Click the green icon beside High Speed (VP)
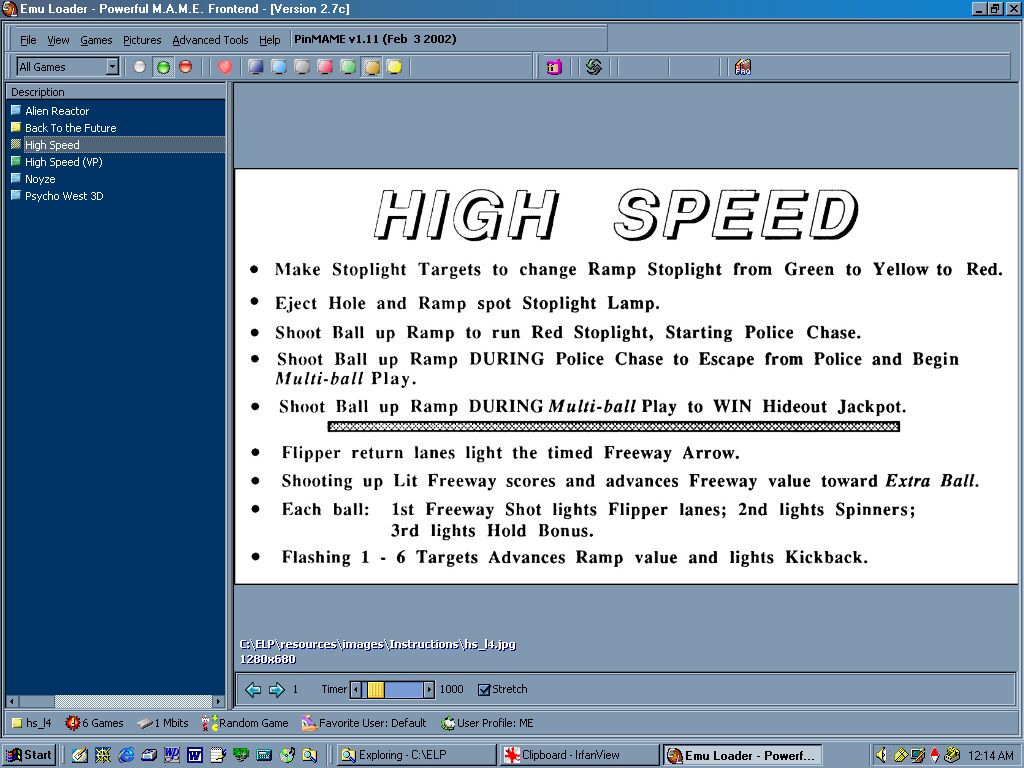 click(16, 161)
